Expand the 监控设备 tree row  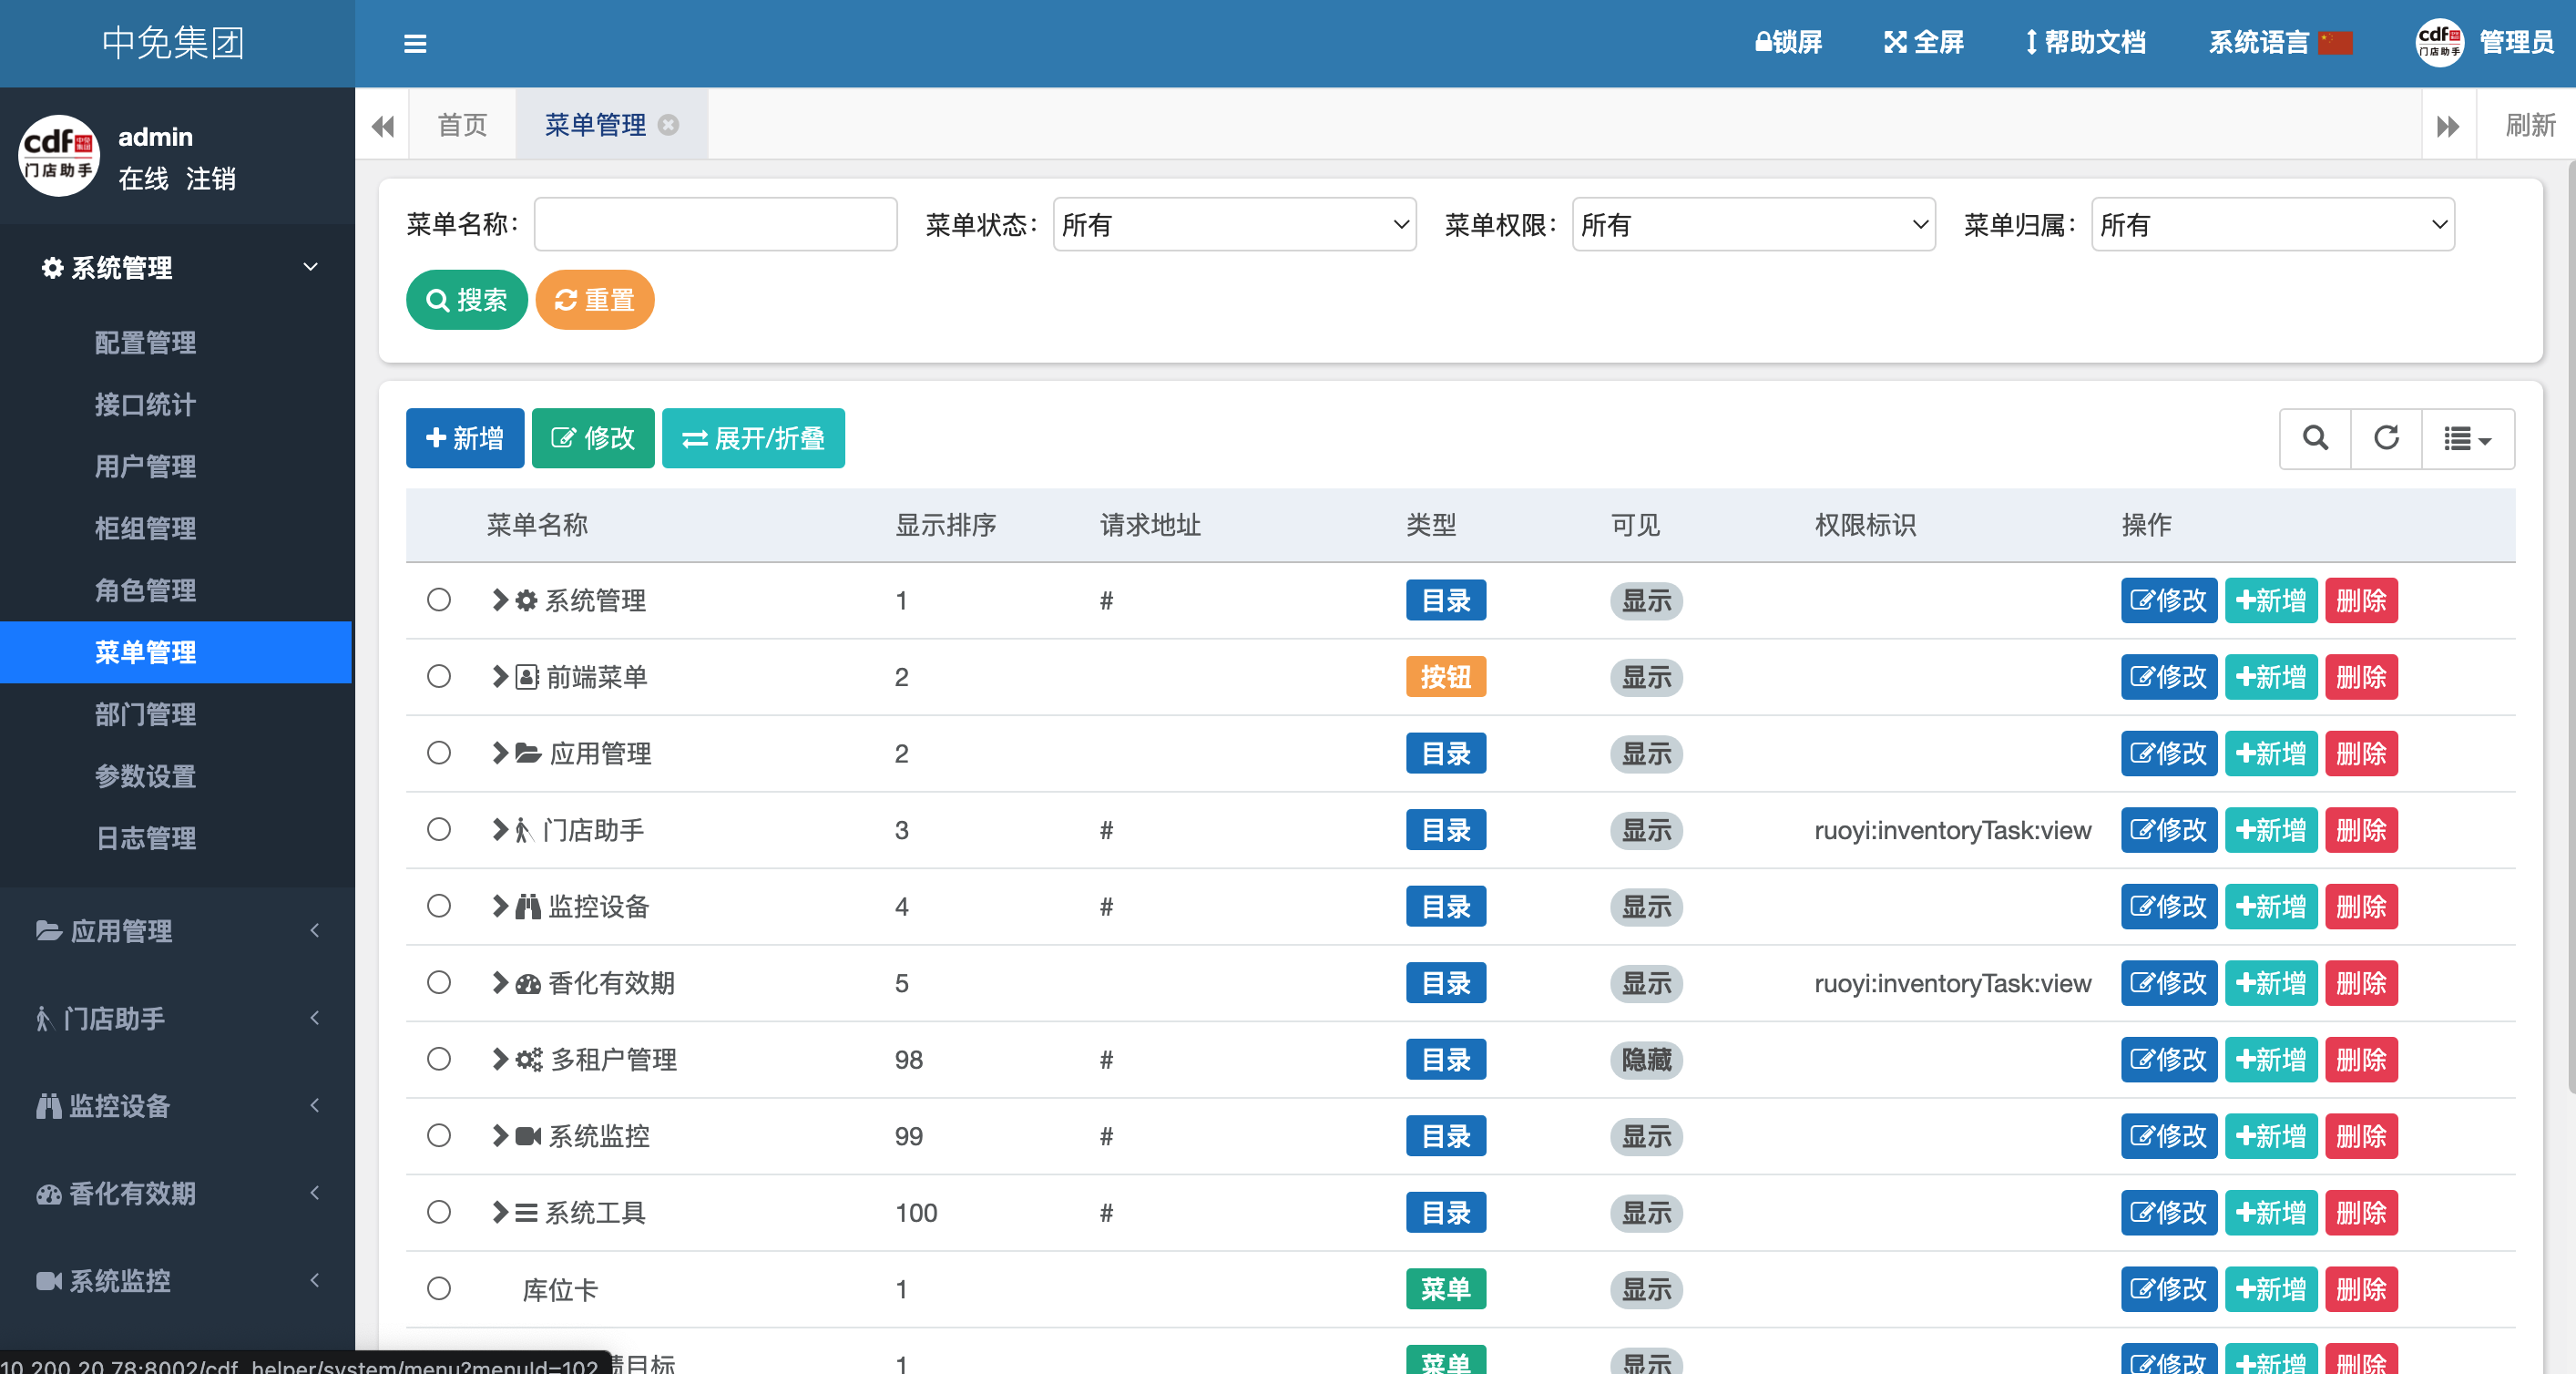(500, 906)
